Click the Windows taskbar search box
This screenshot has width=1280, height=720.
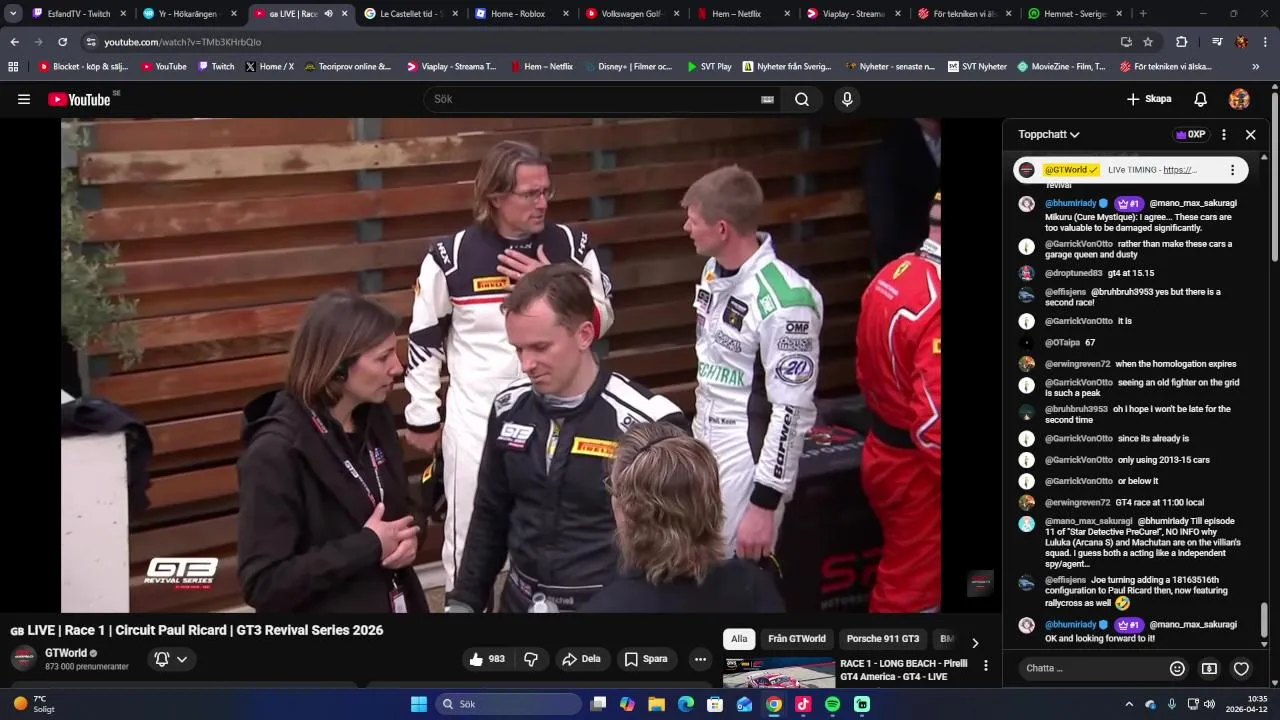click(x=508, y=704)
